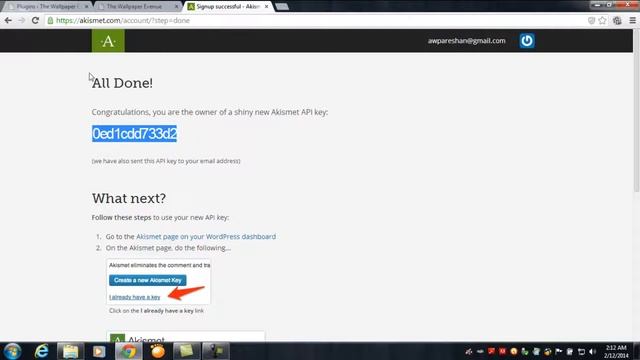Image resolution: width=640 pixels, height=360 pixels.
Task: Open a new browser tab
Action: 282,7
